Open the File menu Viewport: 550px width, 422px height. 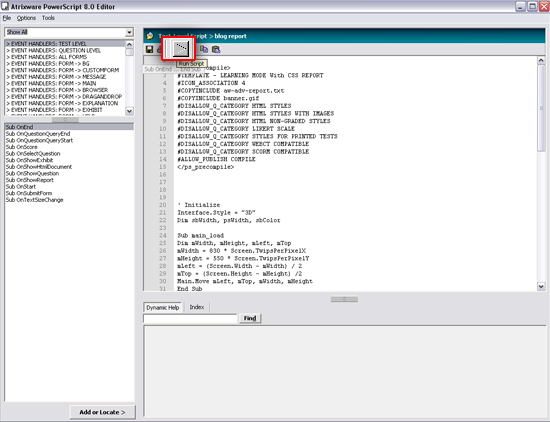point(7,18)
